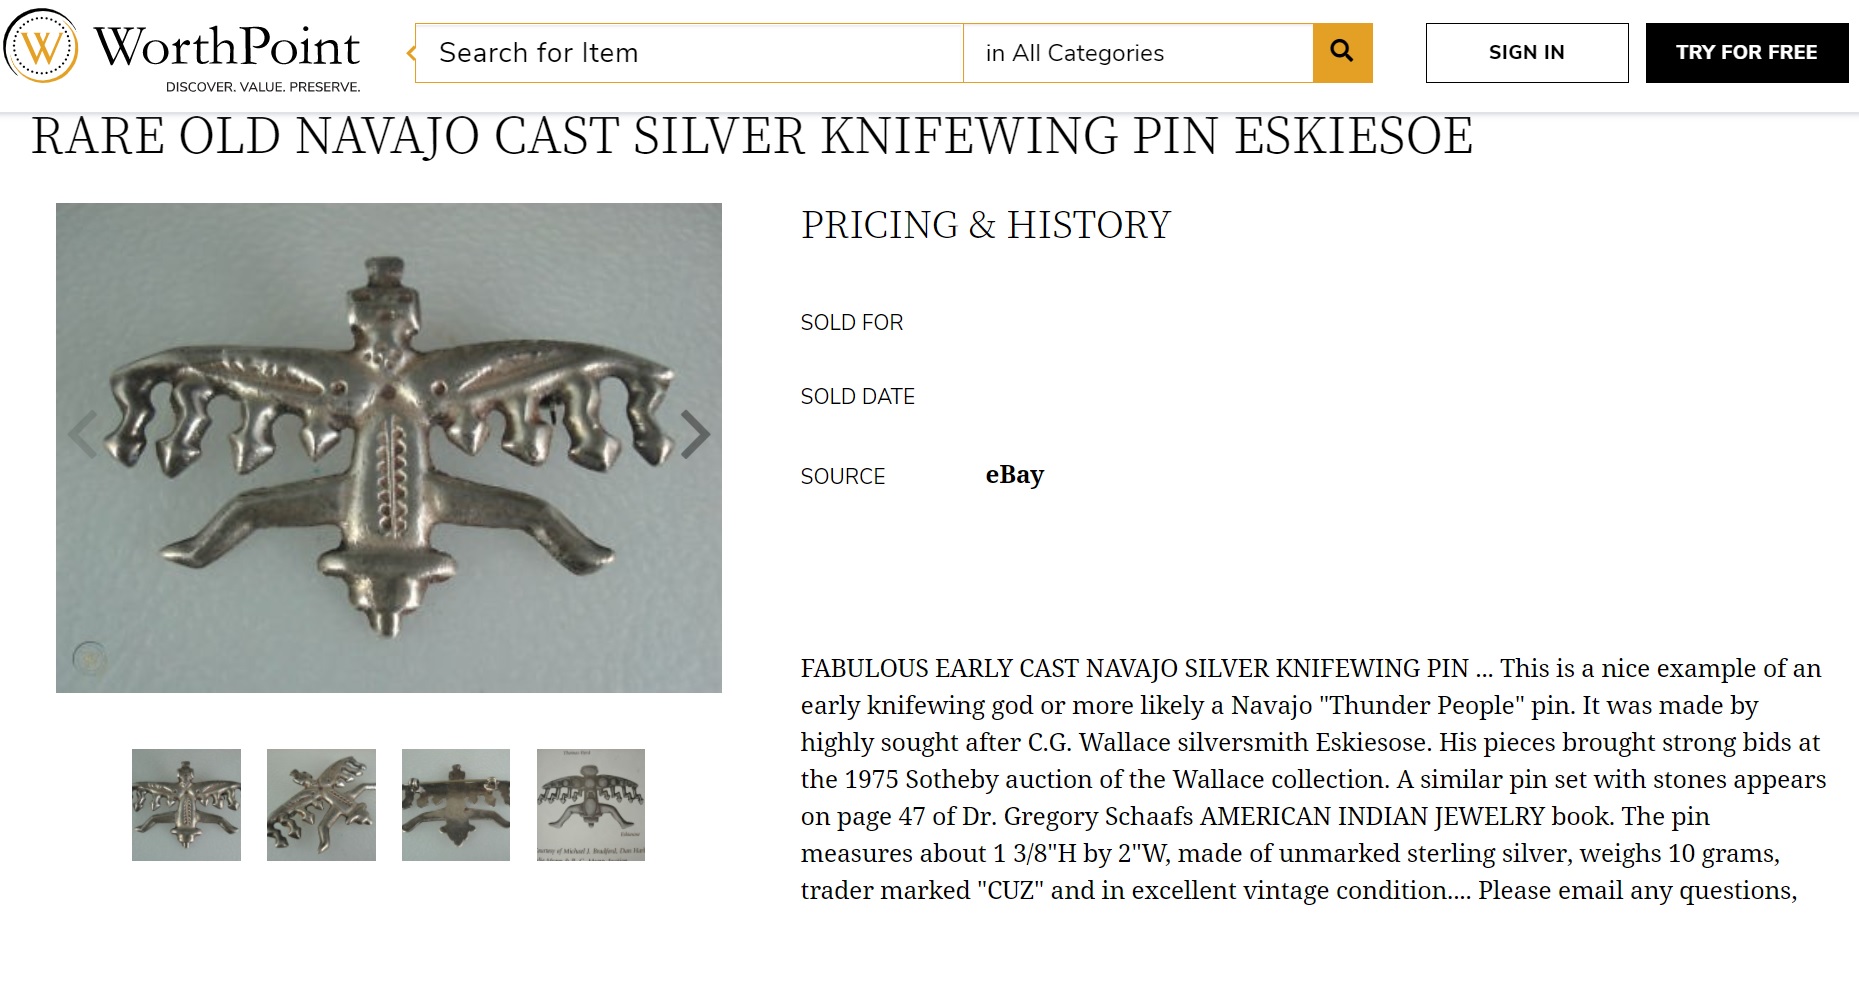Click the PRICING & HISTORY heading
1859x985 pixels.
[x=985, y=225]
